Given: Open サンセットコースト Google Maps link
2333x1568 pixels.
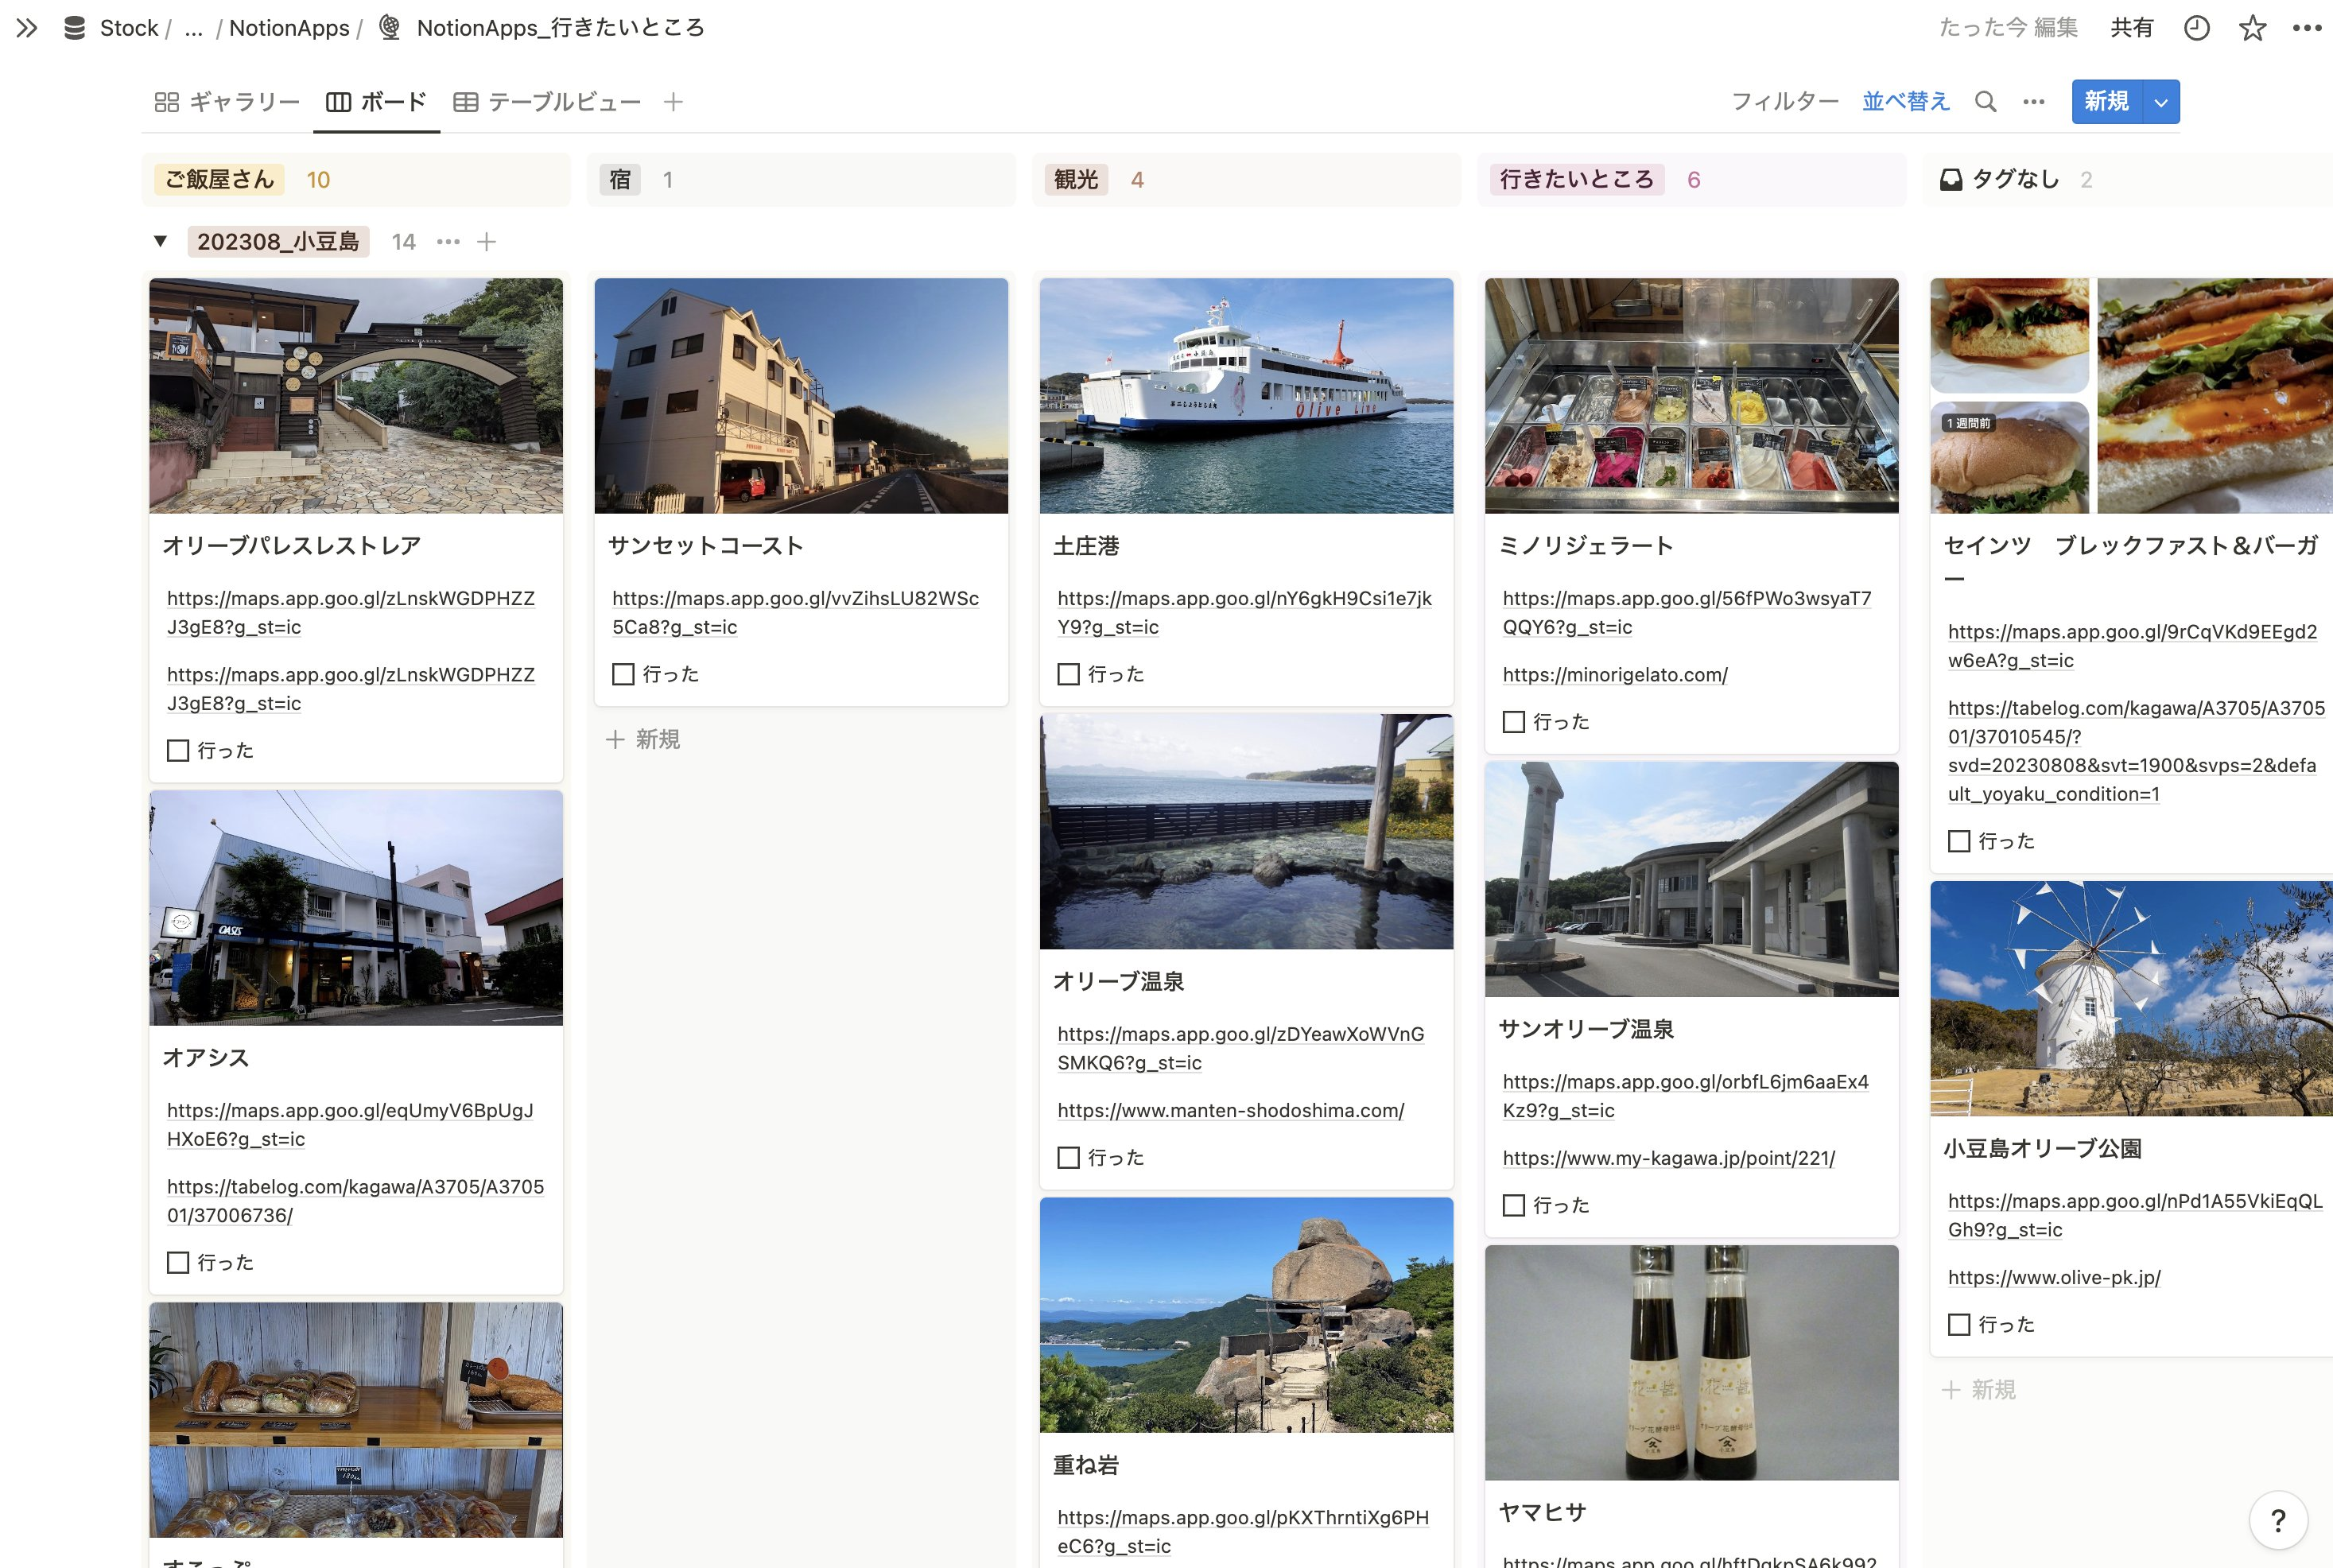Looking at the screenshot, I should coord(795,613).
